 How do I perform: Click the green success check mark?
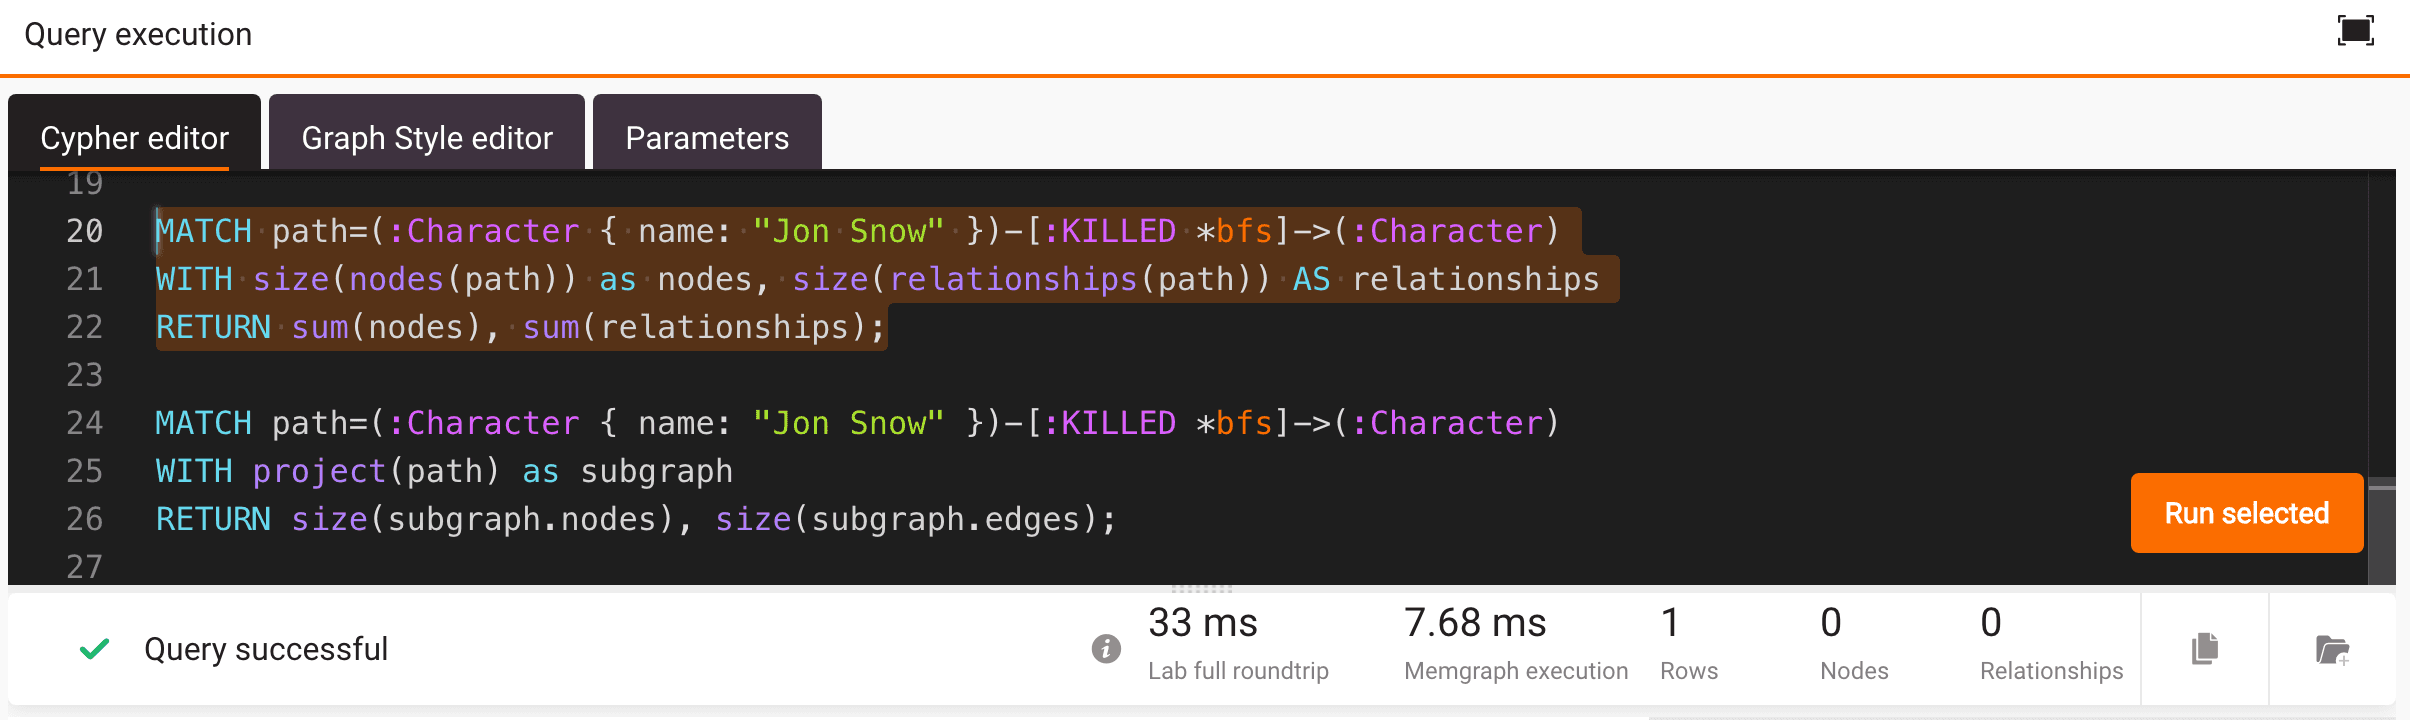coord(94,649)
